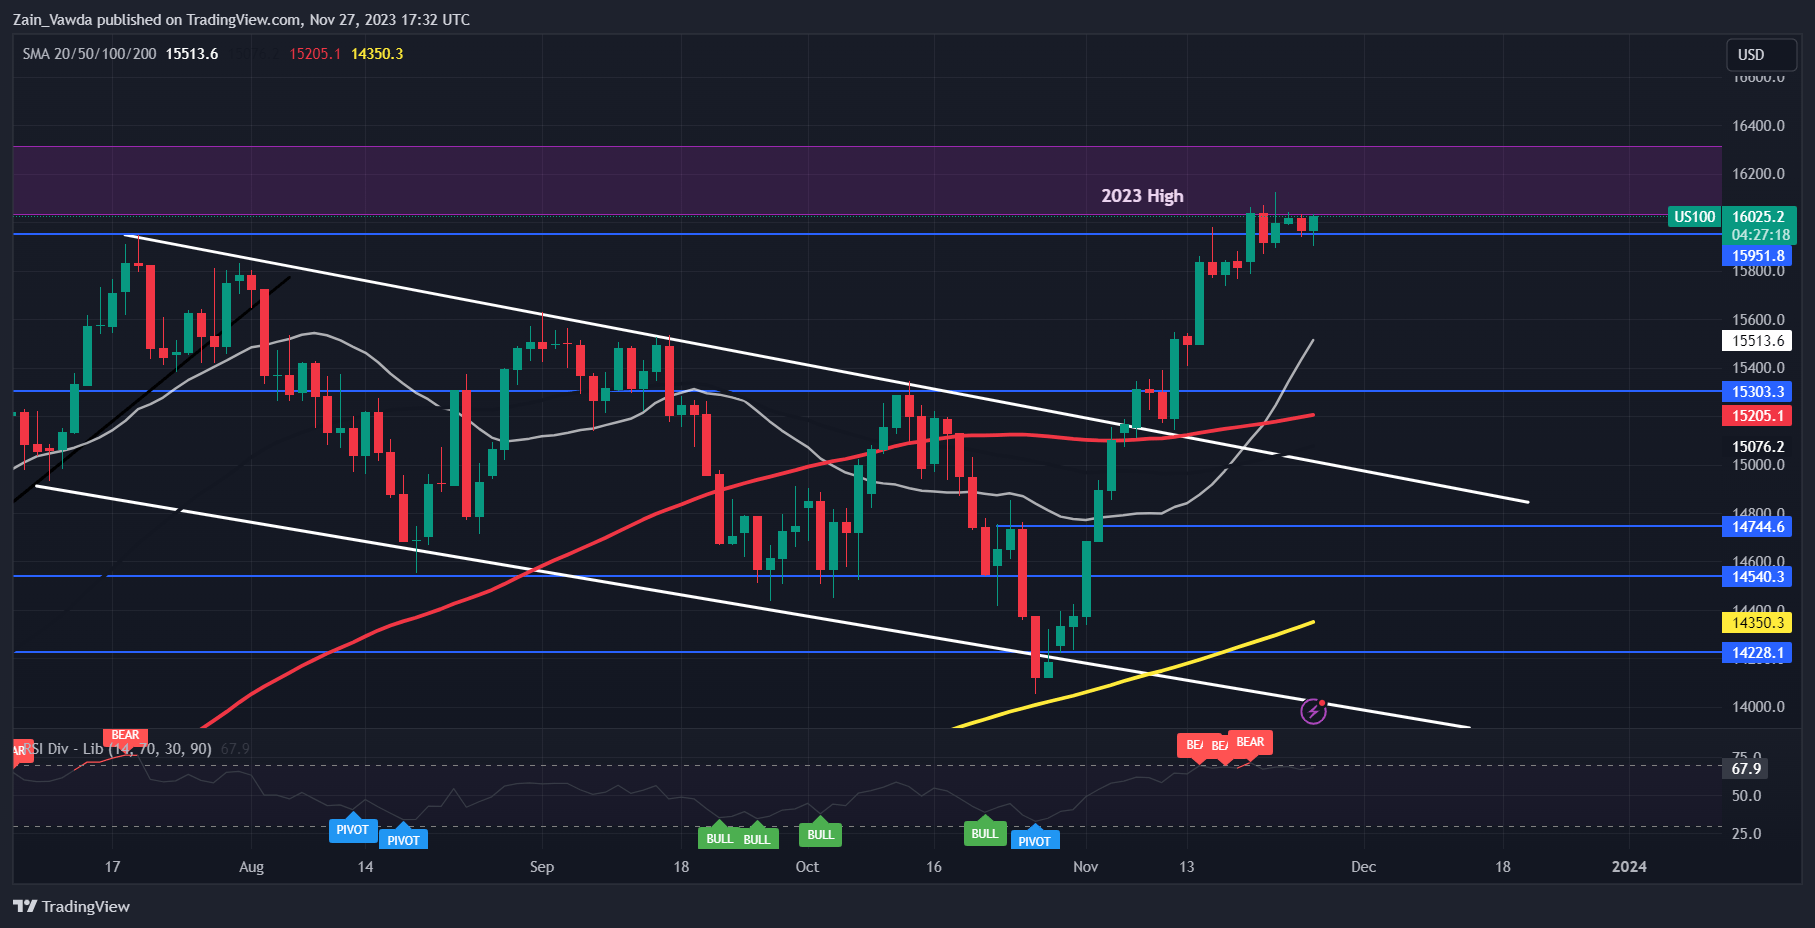Click the 67.9 RSI axis value label
Screen dimensions: 1815x928
[1746, 769]
